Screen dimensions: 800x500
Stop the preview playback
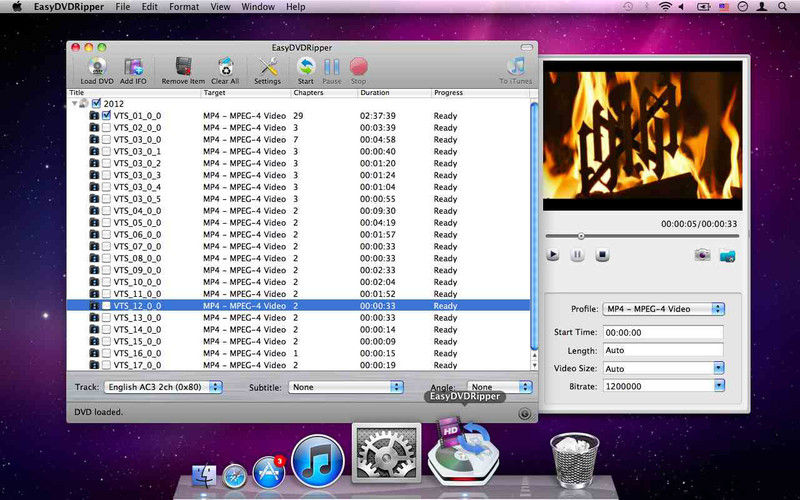click(602, 255)
